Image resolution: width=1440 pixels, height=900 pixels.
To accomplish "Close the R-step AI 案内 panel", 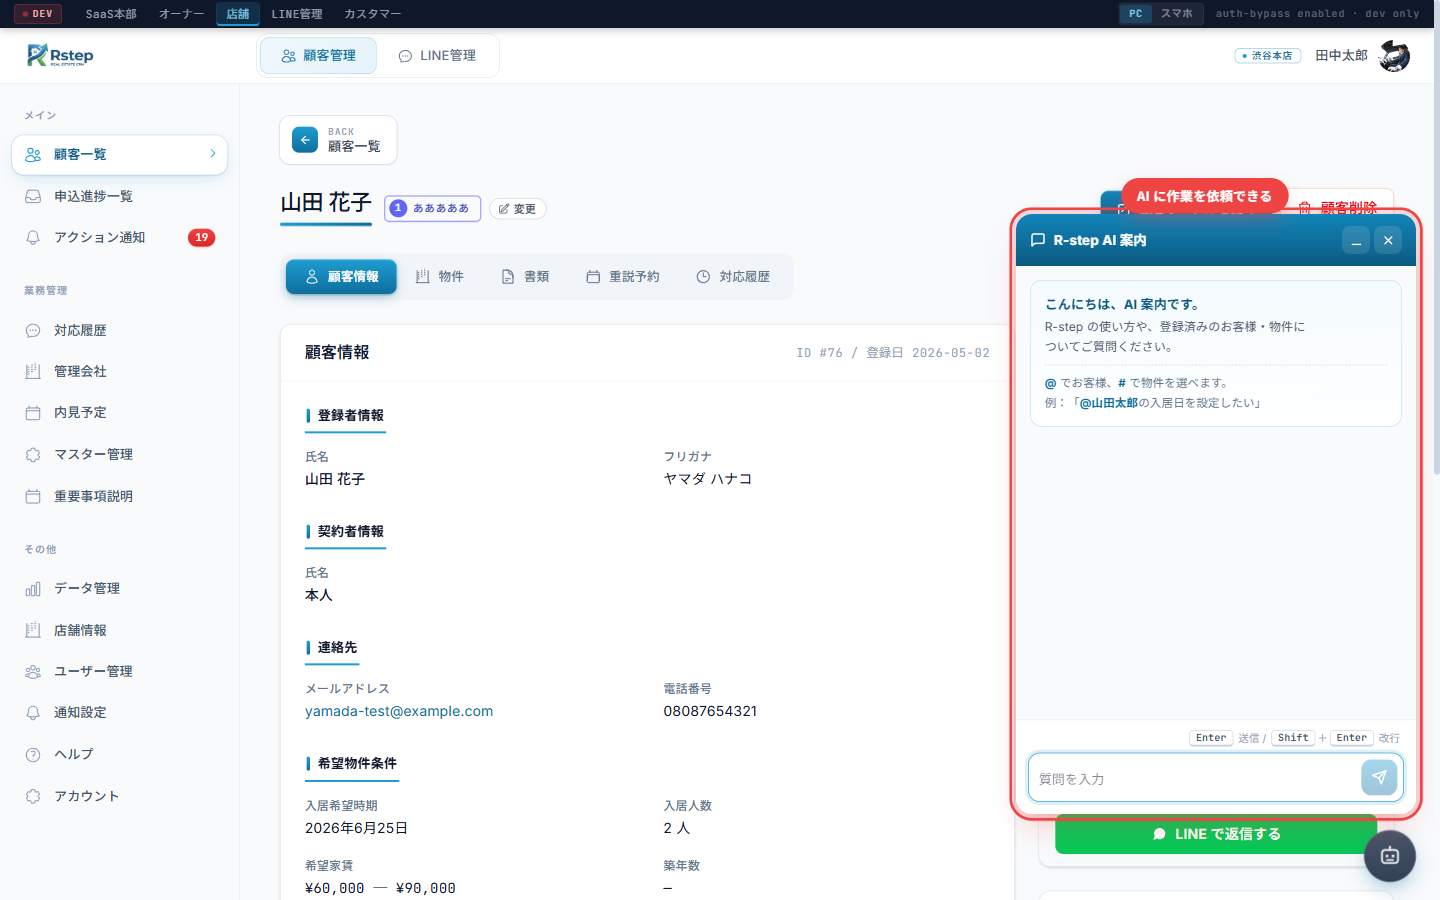I will click(x=1388, y=240).
